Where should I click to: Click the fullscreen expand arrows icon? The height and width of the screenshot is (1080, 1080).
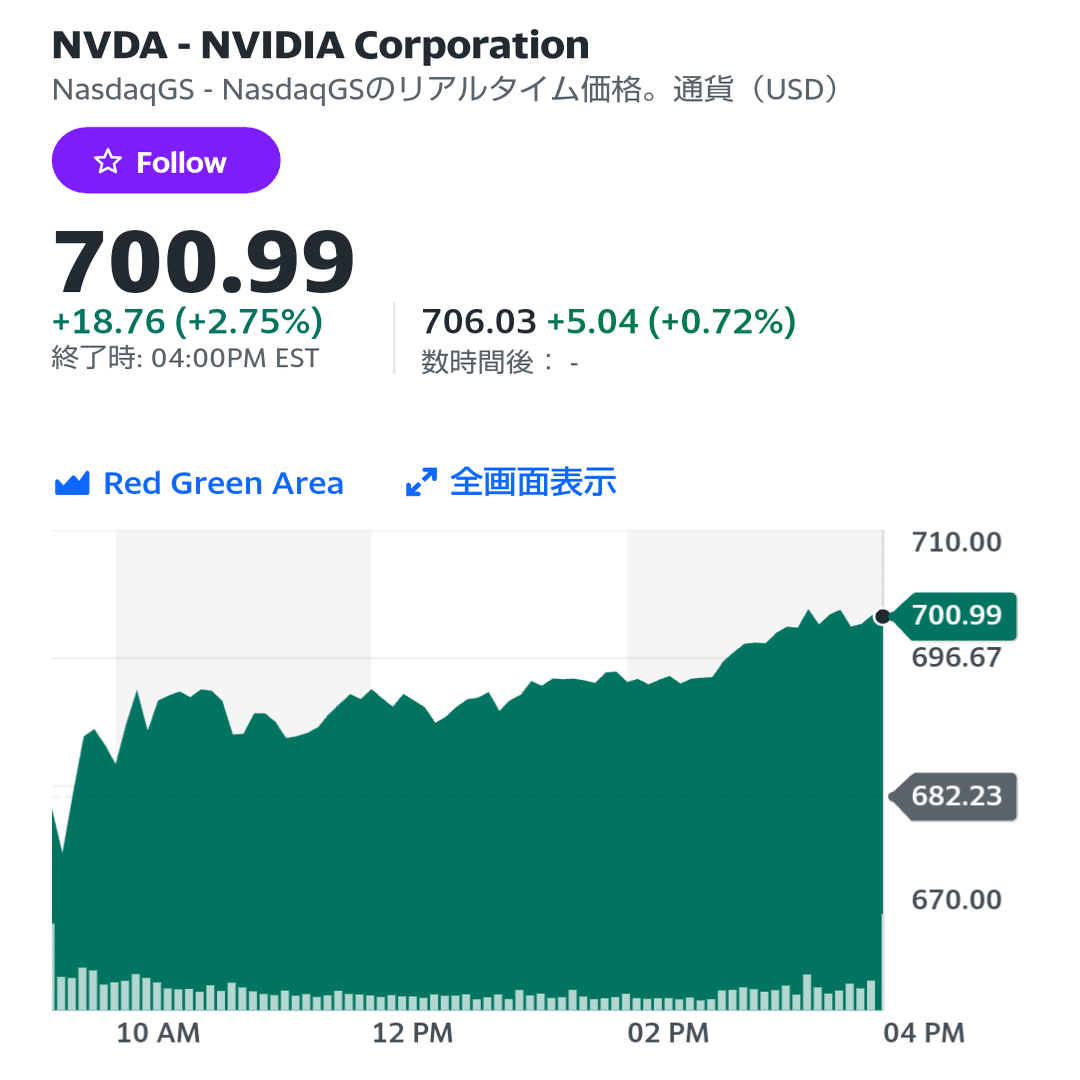click(x=421, y=482)
